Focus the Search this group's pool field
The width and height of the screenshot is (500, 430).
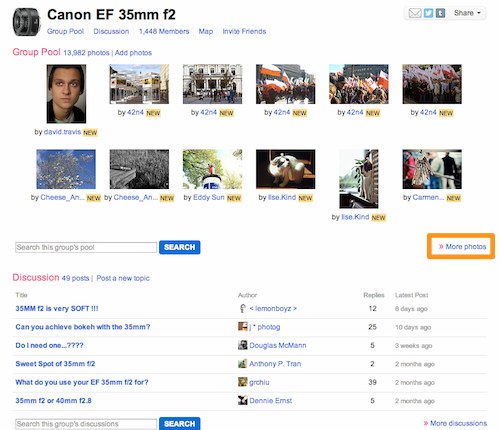(86, 247)
